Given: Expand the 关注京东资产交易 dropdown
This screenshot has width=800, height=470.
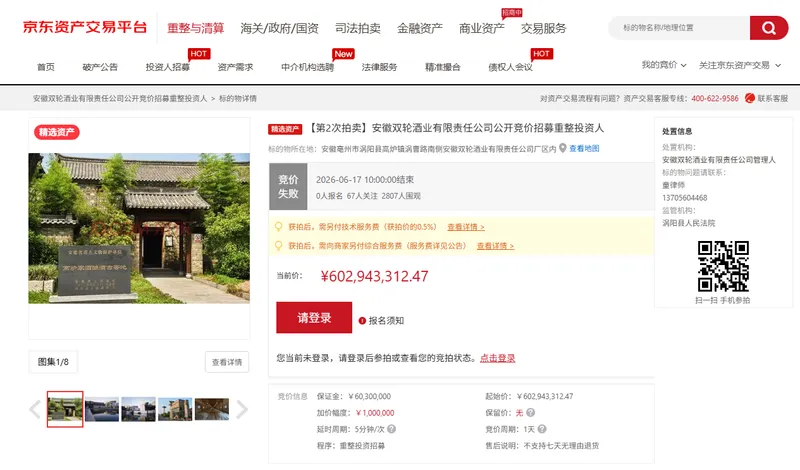Looking at the screenshot, I should tap(740, 65).
